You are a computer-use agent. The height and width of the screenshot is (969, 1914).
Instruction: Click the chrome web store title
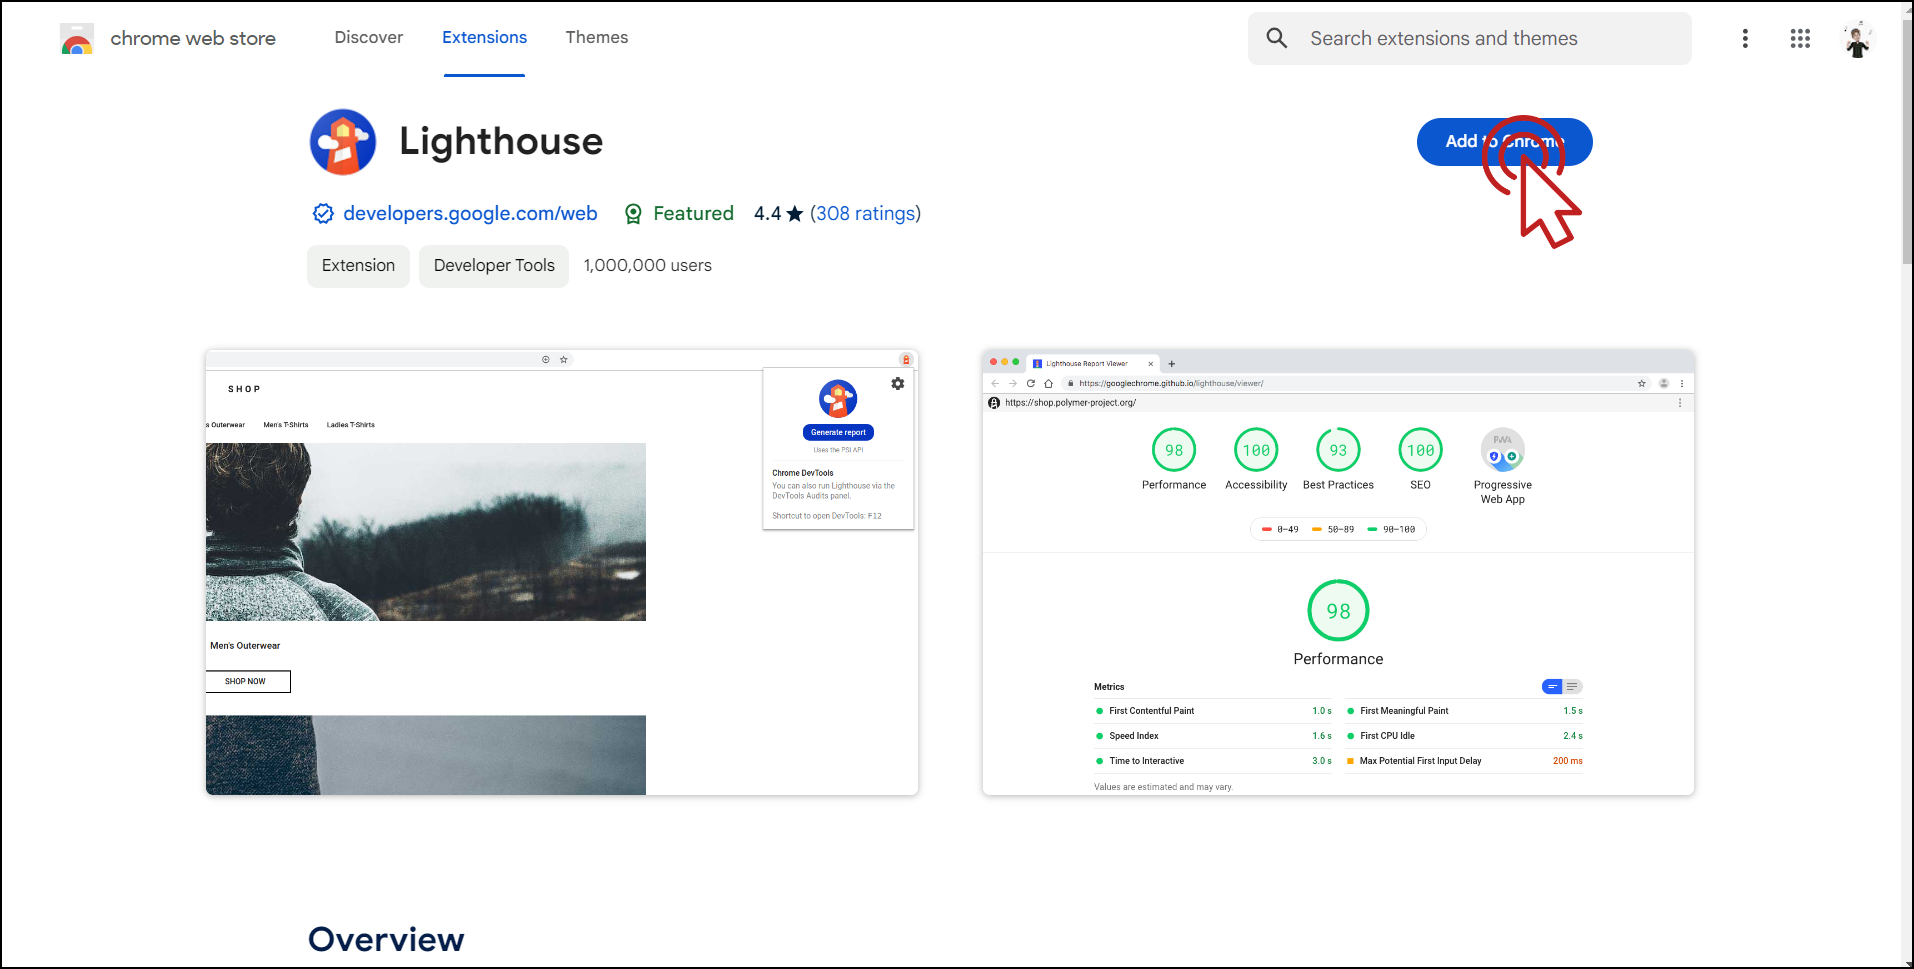193,38
